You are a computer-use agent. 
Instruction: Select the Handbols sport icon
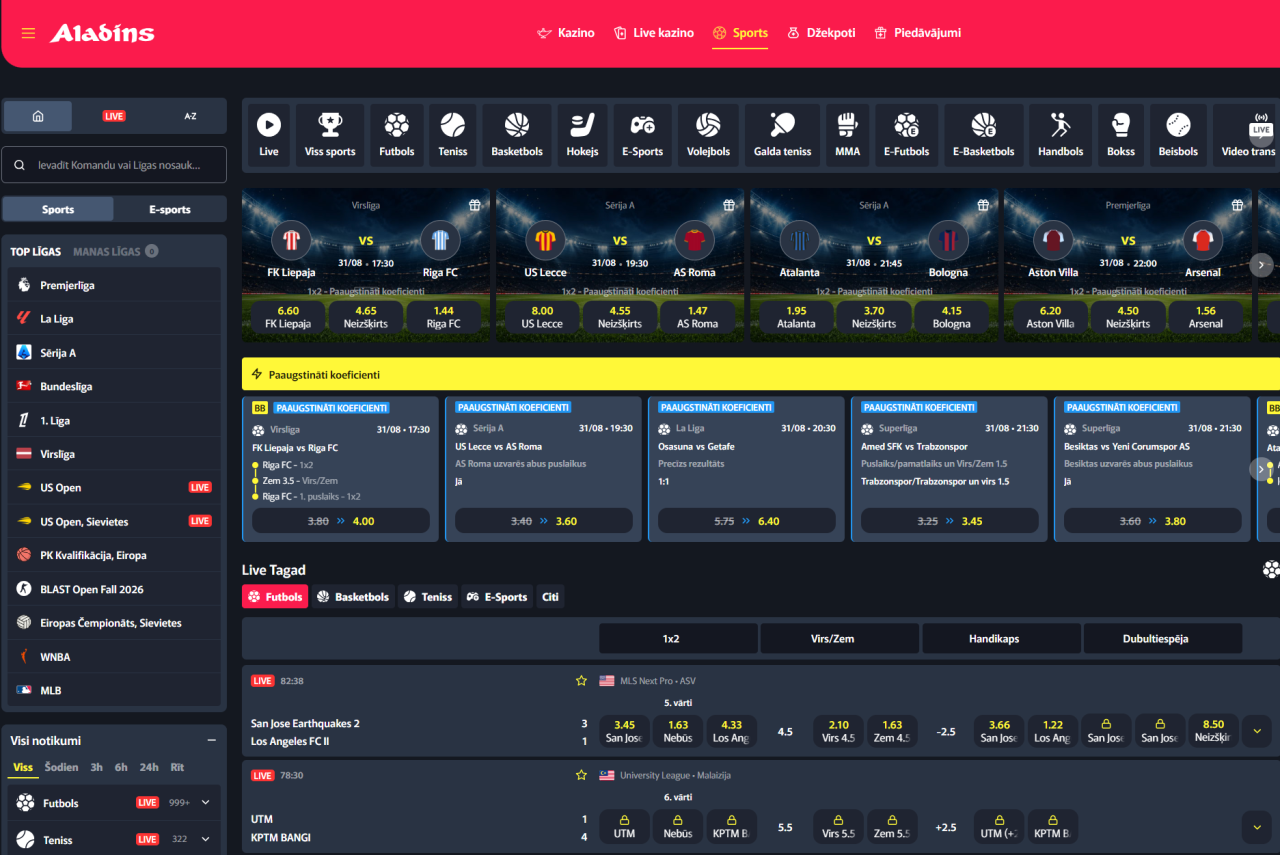tap(1061, 135)
